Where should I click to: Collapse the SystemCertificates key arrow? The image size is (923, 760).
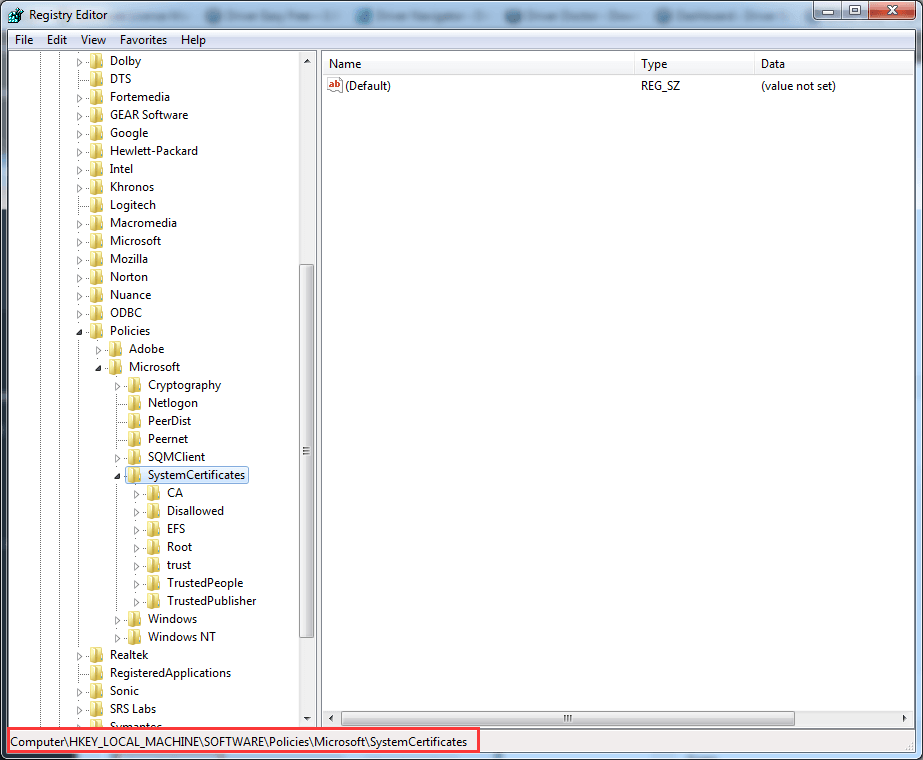(x=118, y=476)
